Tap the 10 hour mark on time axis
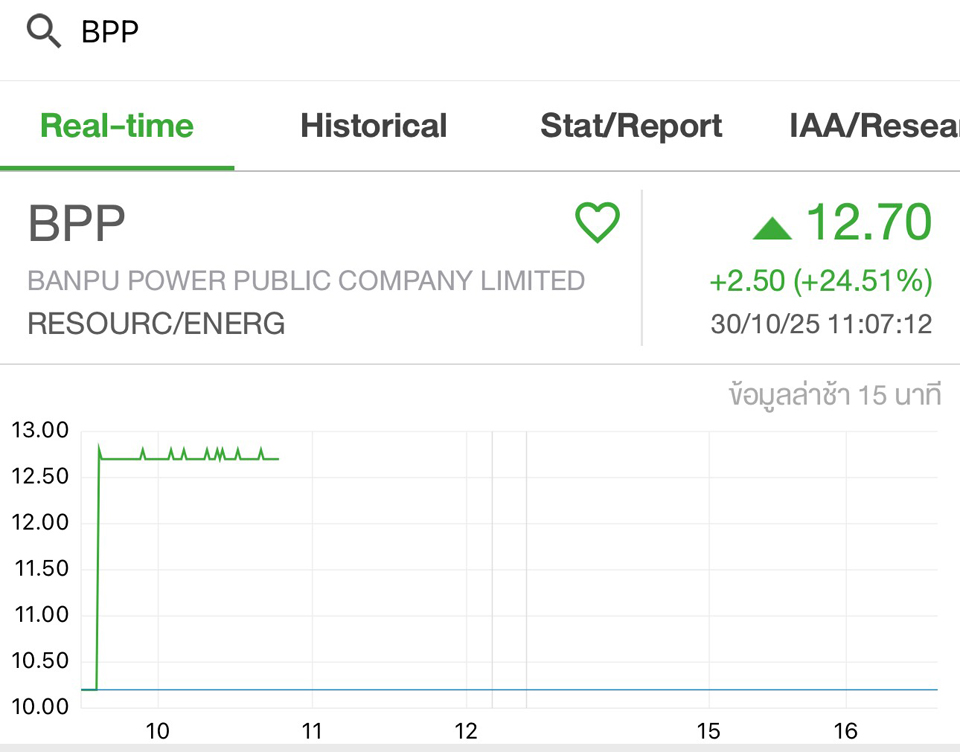The height and width of the screenshot is (752, 960). coord(157,731)
